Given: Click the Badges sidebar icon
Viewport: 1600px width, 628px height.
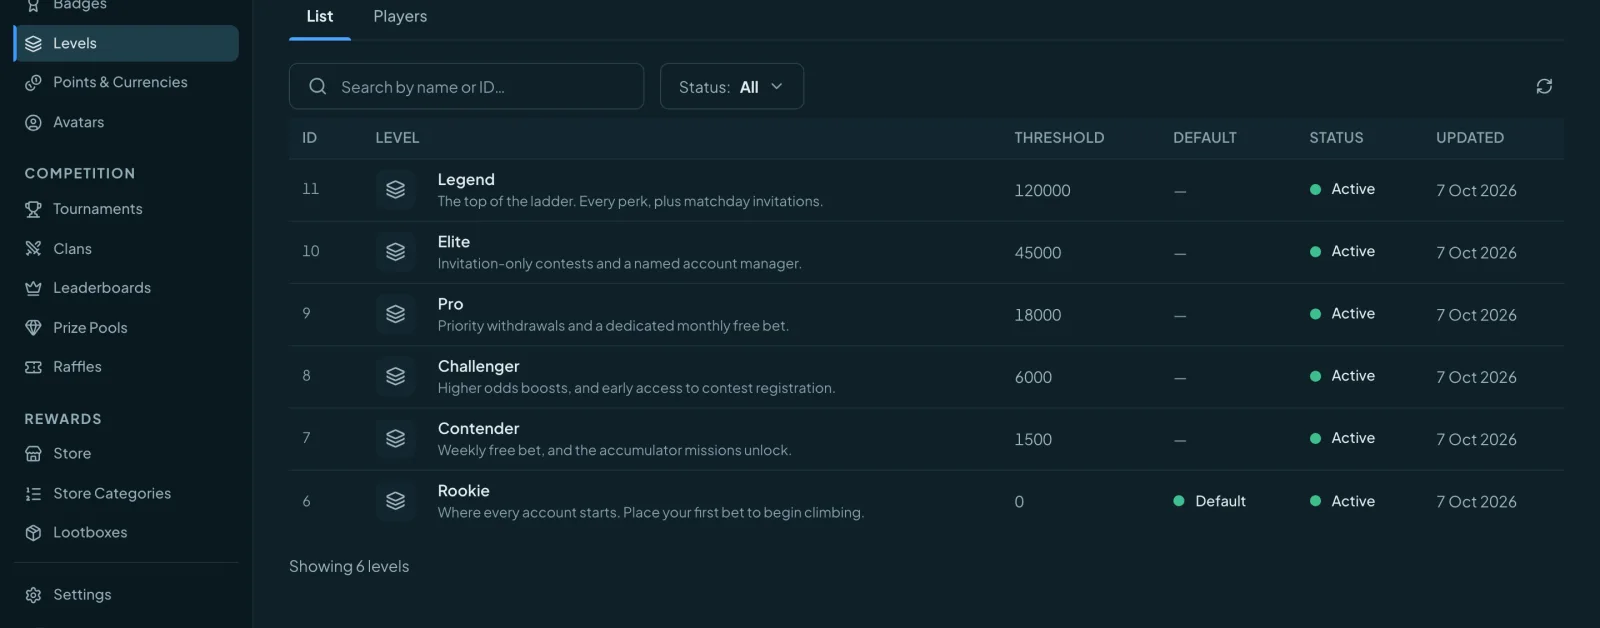Looking at the screenshot, I should (33, 5).
